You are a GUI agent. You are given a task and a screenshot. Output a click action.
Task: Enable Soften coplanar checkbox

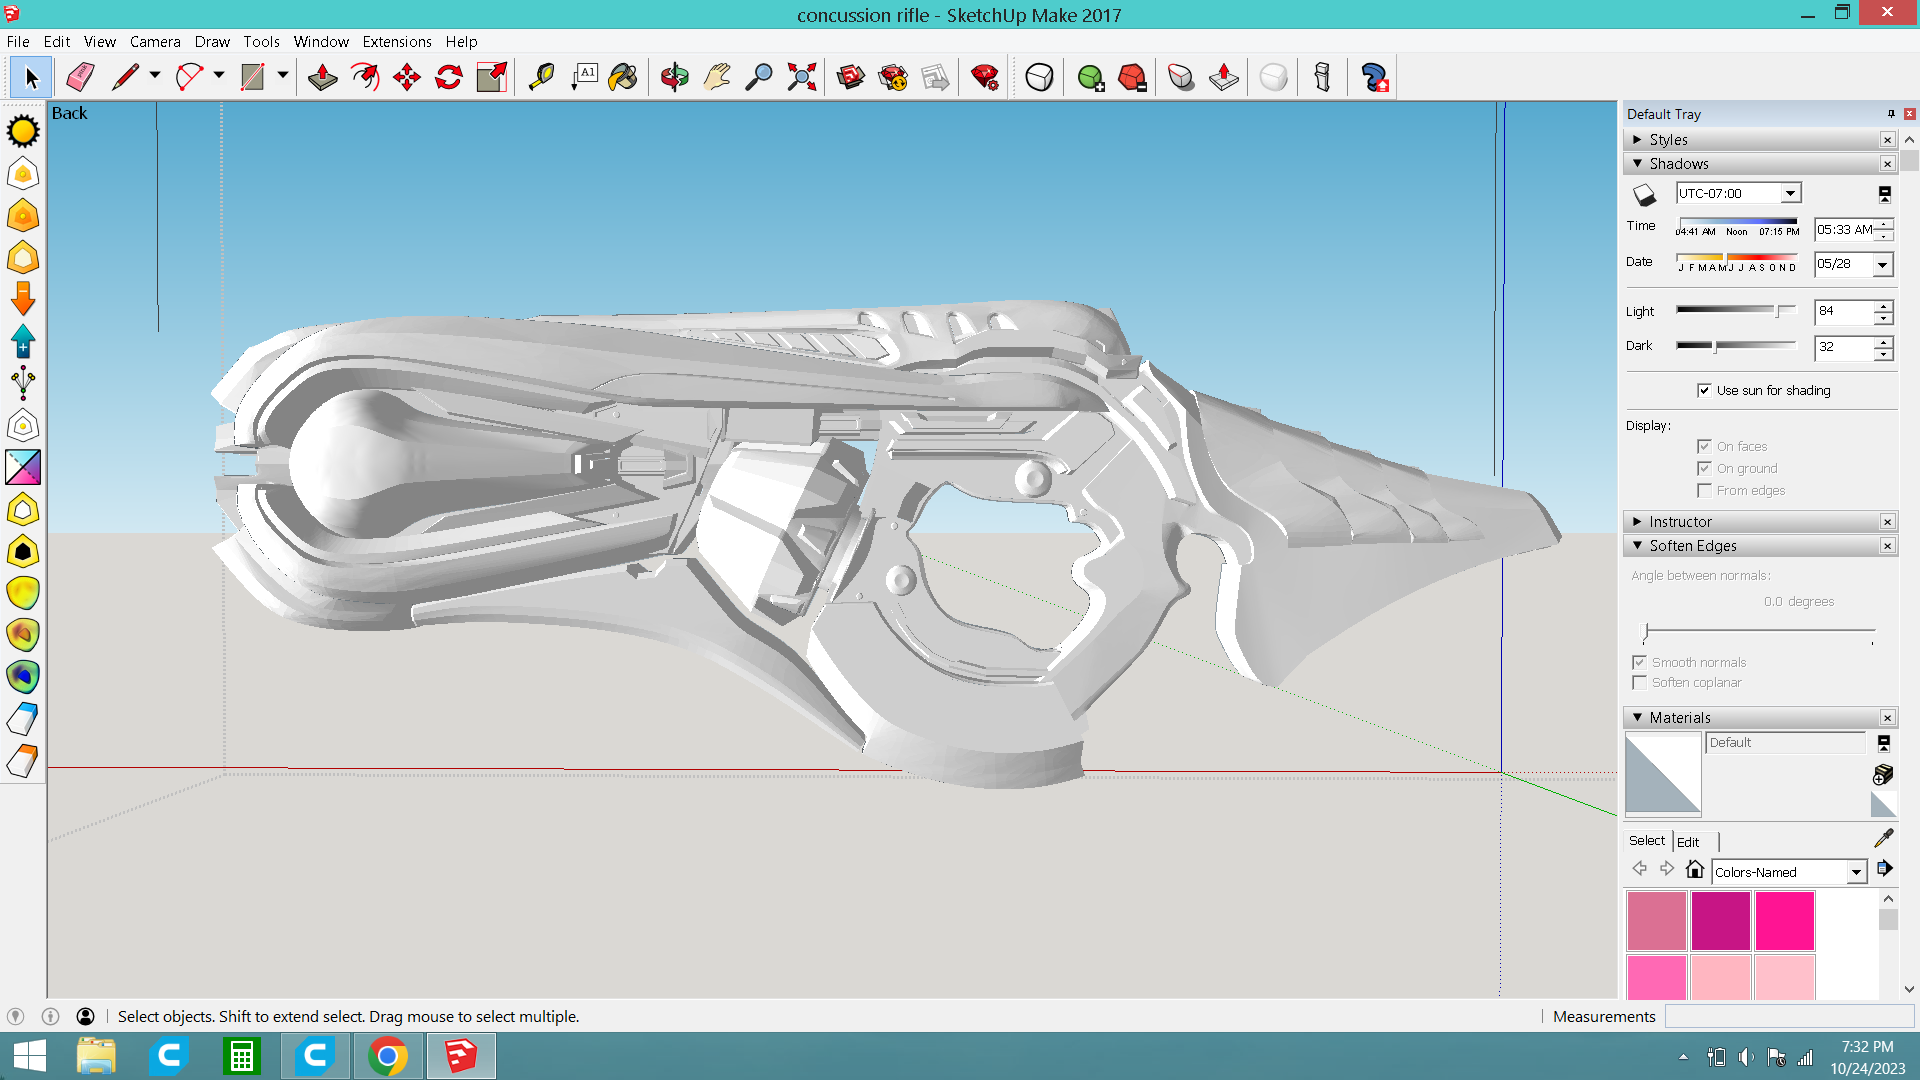pos(1639,682)
